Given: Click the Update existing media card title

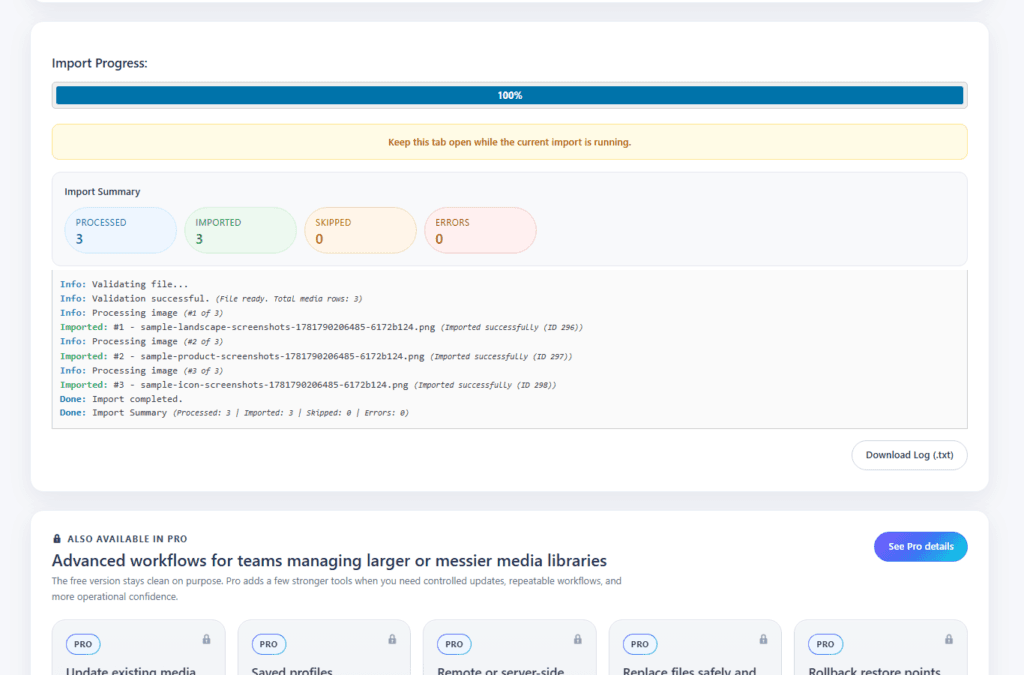Looking at the screenshot, I should pyautogui.click(x=131, y=670).
